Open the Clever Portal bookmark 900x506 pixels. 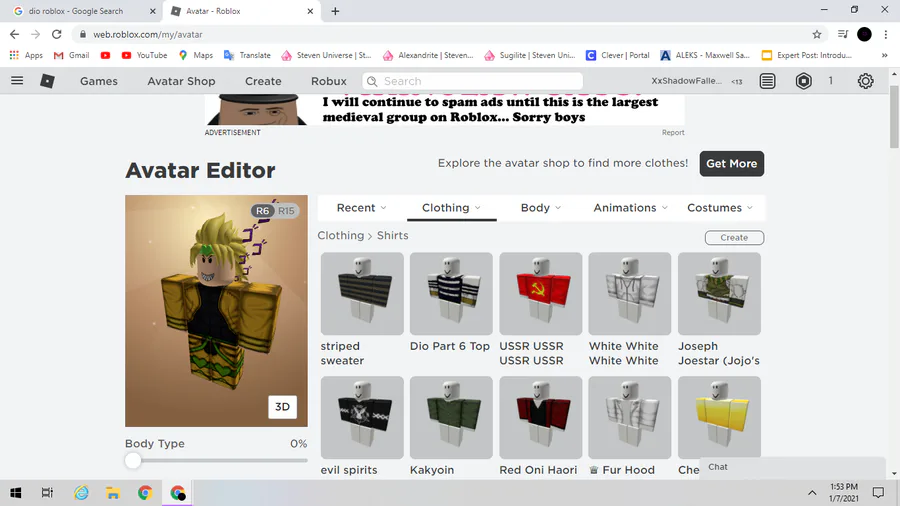[x=618, y=55]
